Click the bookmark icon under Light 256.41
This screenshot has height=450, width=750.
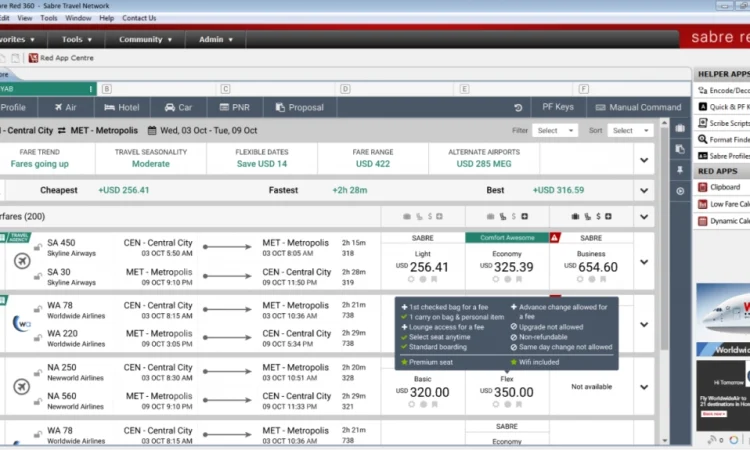434,279
